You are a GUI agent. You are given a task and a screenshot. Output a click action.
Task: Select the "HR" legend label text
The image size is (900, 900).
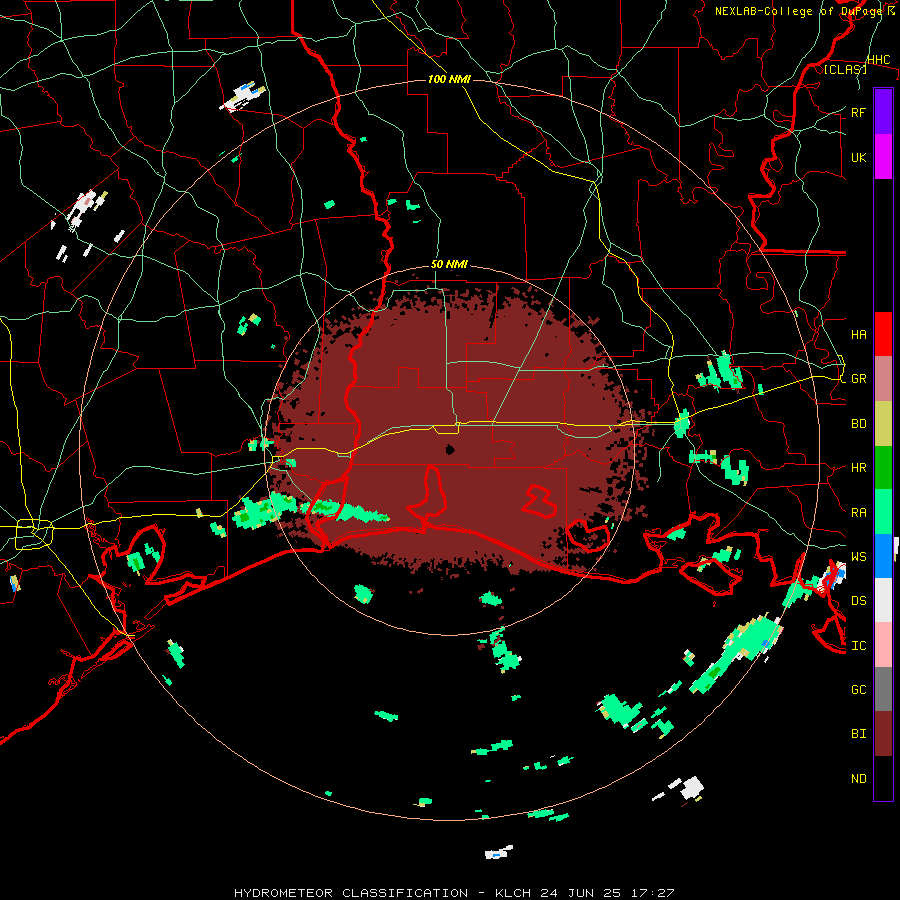[x=858, y=468]
